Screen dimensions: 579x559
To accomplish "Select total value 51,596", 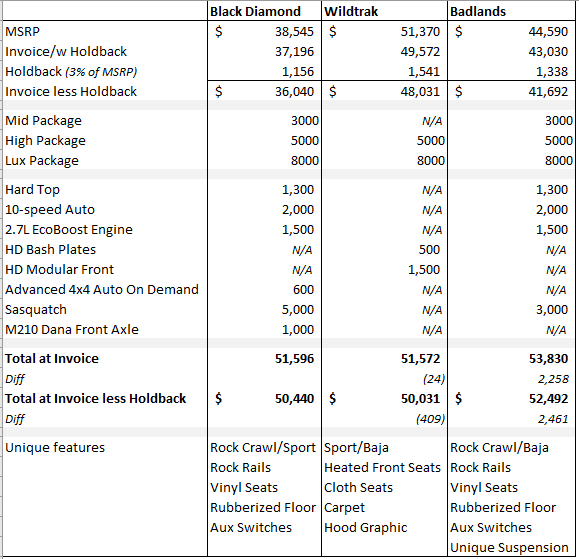I will 294,359.
